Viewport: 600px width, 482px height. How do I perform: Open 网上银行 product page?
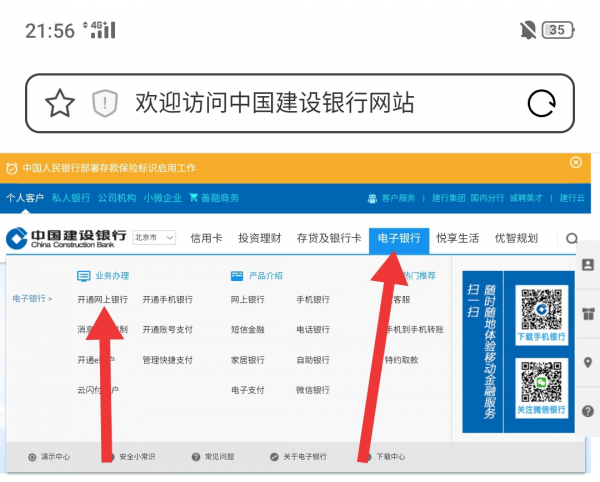point(247,300)
